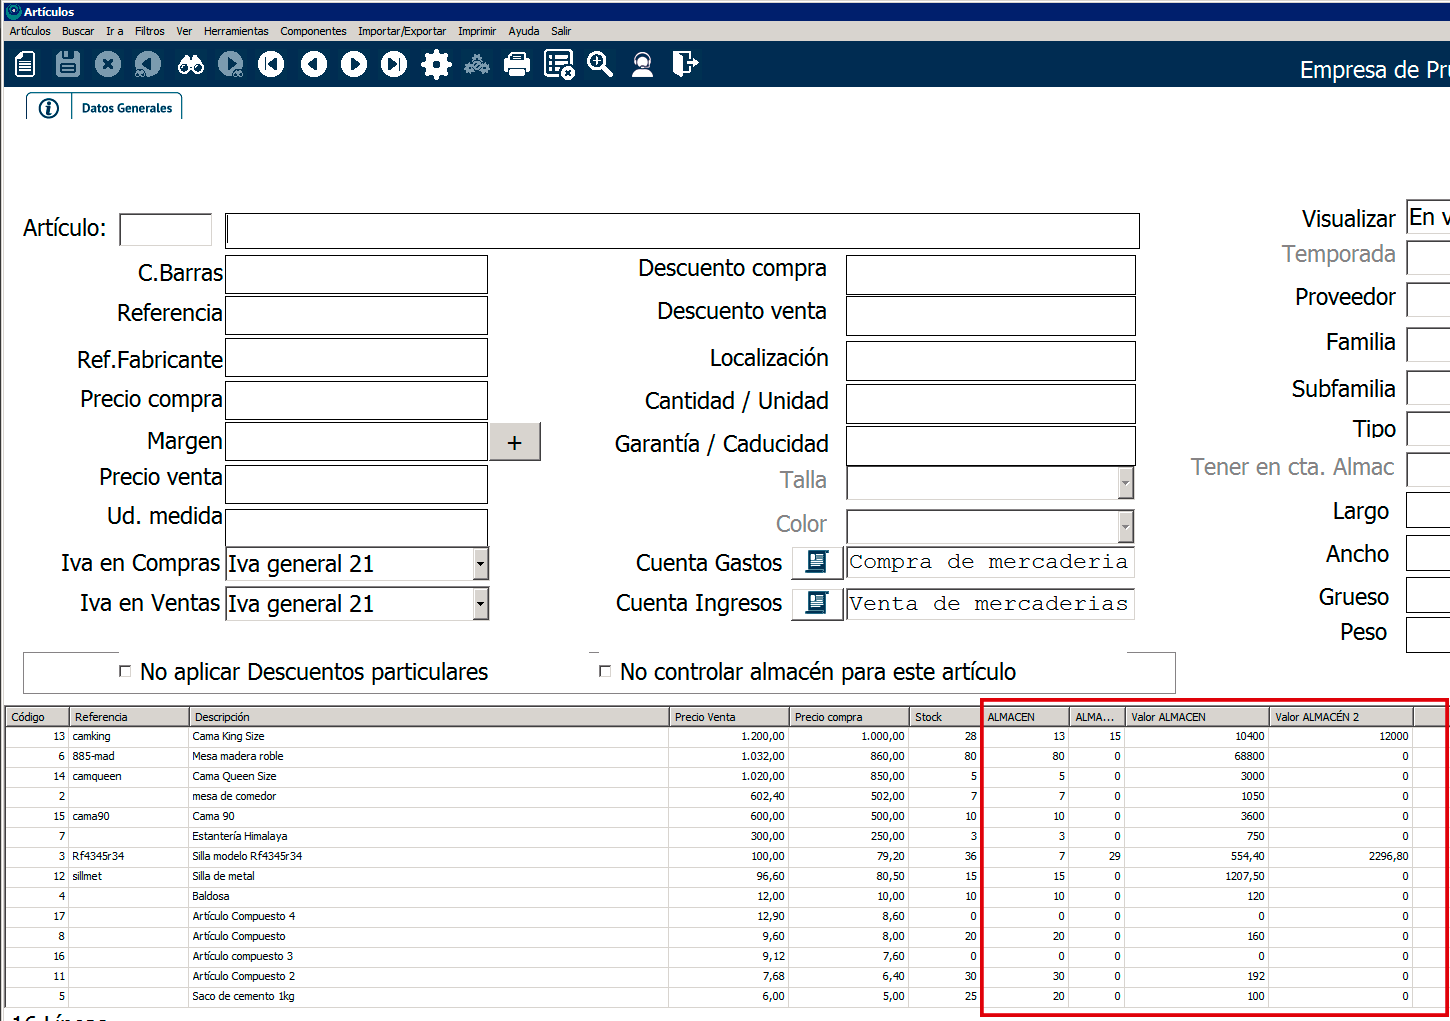Click the exit door icon
1450x1021 pixels.
(685, 65)
